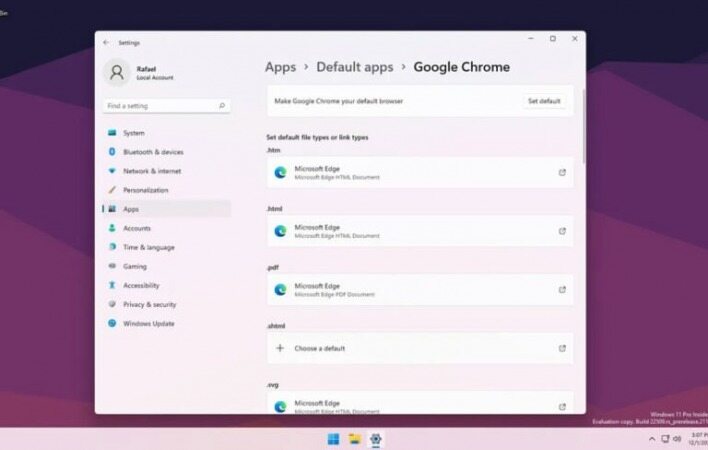Click the Network wifi icon
The image size is (708, 450).
click(x=112, y=171)
